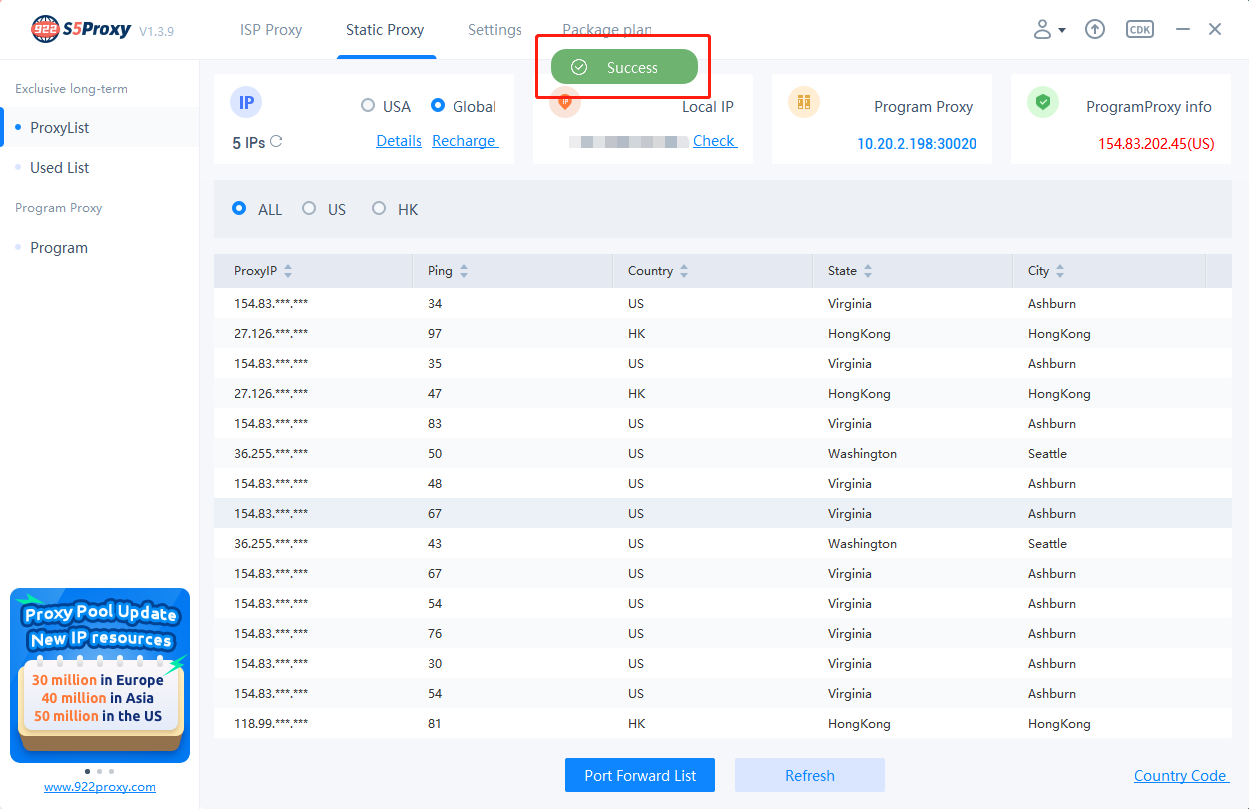
Task: Select the HongKong row with ping 97
Action: coord(722,333)
